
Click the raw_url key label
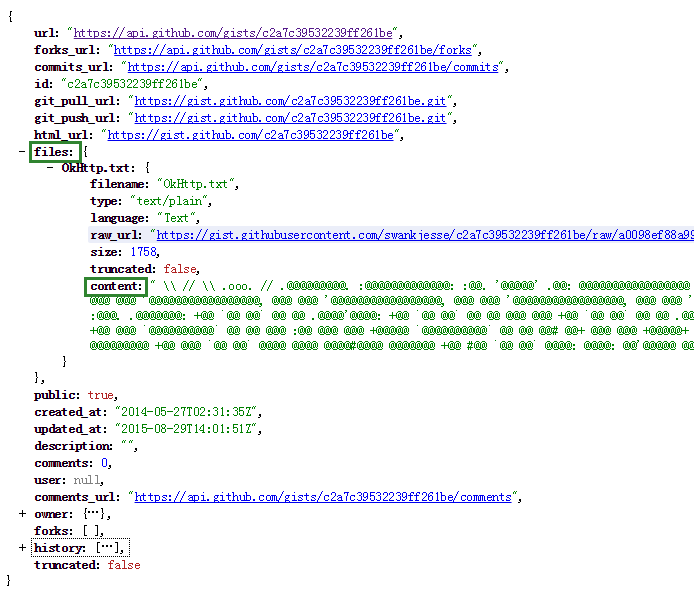click(116, 235)
